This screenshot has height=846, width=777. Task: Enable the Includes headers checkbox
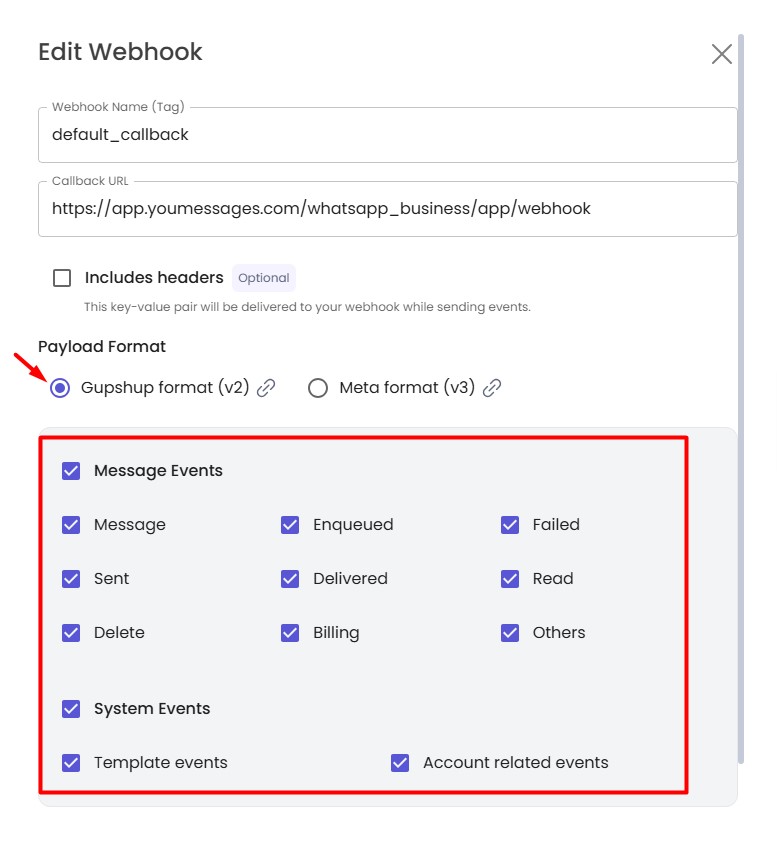62,278
